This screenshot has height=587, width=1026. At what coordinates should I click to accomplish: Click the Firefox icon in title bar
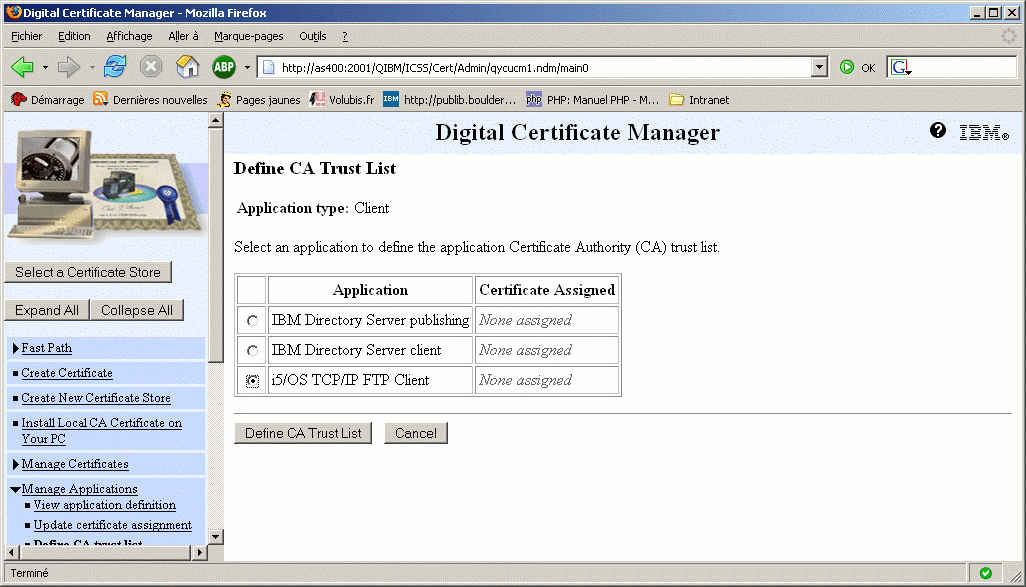pos(13,12)
